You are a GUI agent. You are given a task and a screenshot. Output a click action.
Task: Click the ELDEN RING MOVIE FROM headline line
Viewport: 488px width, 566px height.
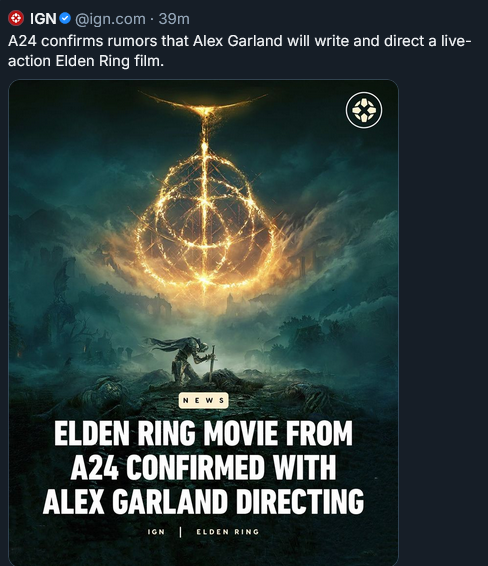coord(204,434)
